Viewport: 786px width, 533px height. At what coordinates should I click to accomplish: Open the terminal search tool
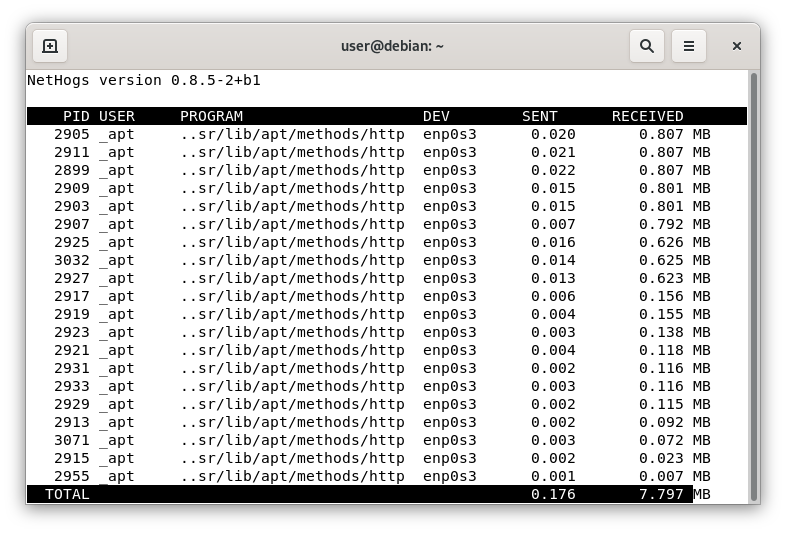coord(647,46)
